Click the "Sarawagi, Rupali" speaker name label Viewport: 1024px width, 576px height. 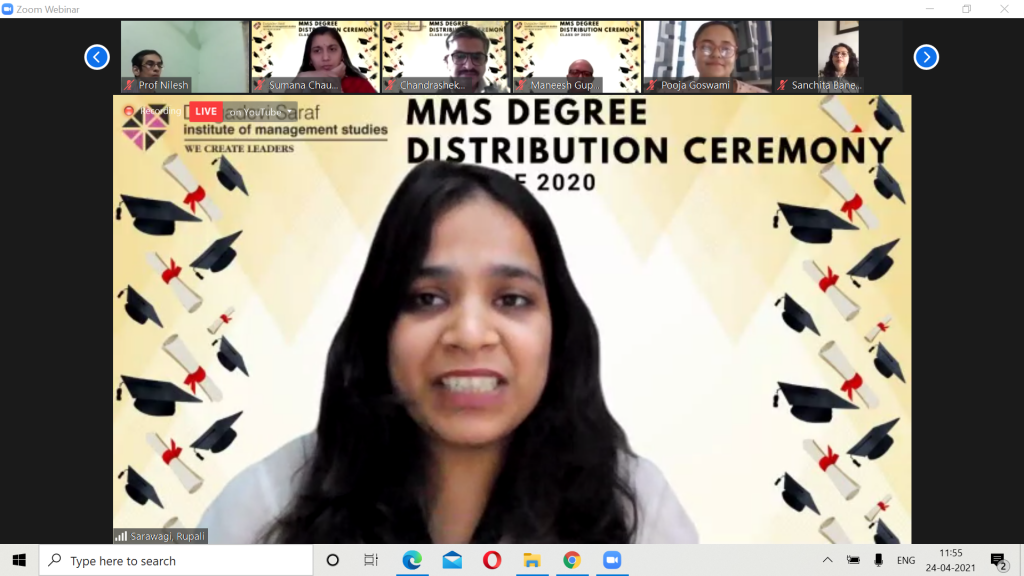point(168,536)
